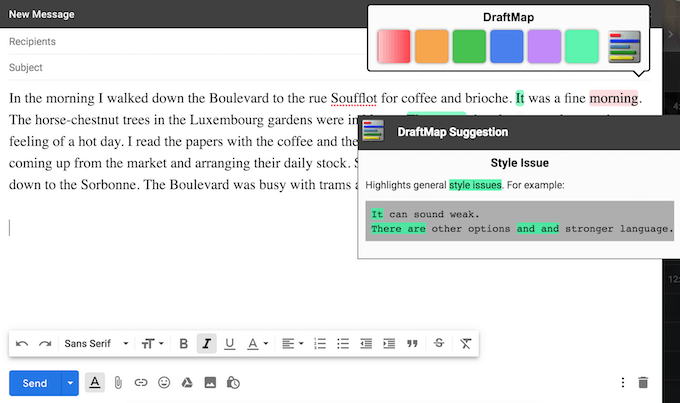Open more options three-dot menu
The width and height of the screenshot is (680, 403).
click(x=623, y=382)
